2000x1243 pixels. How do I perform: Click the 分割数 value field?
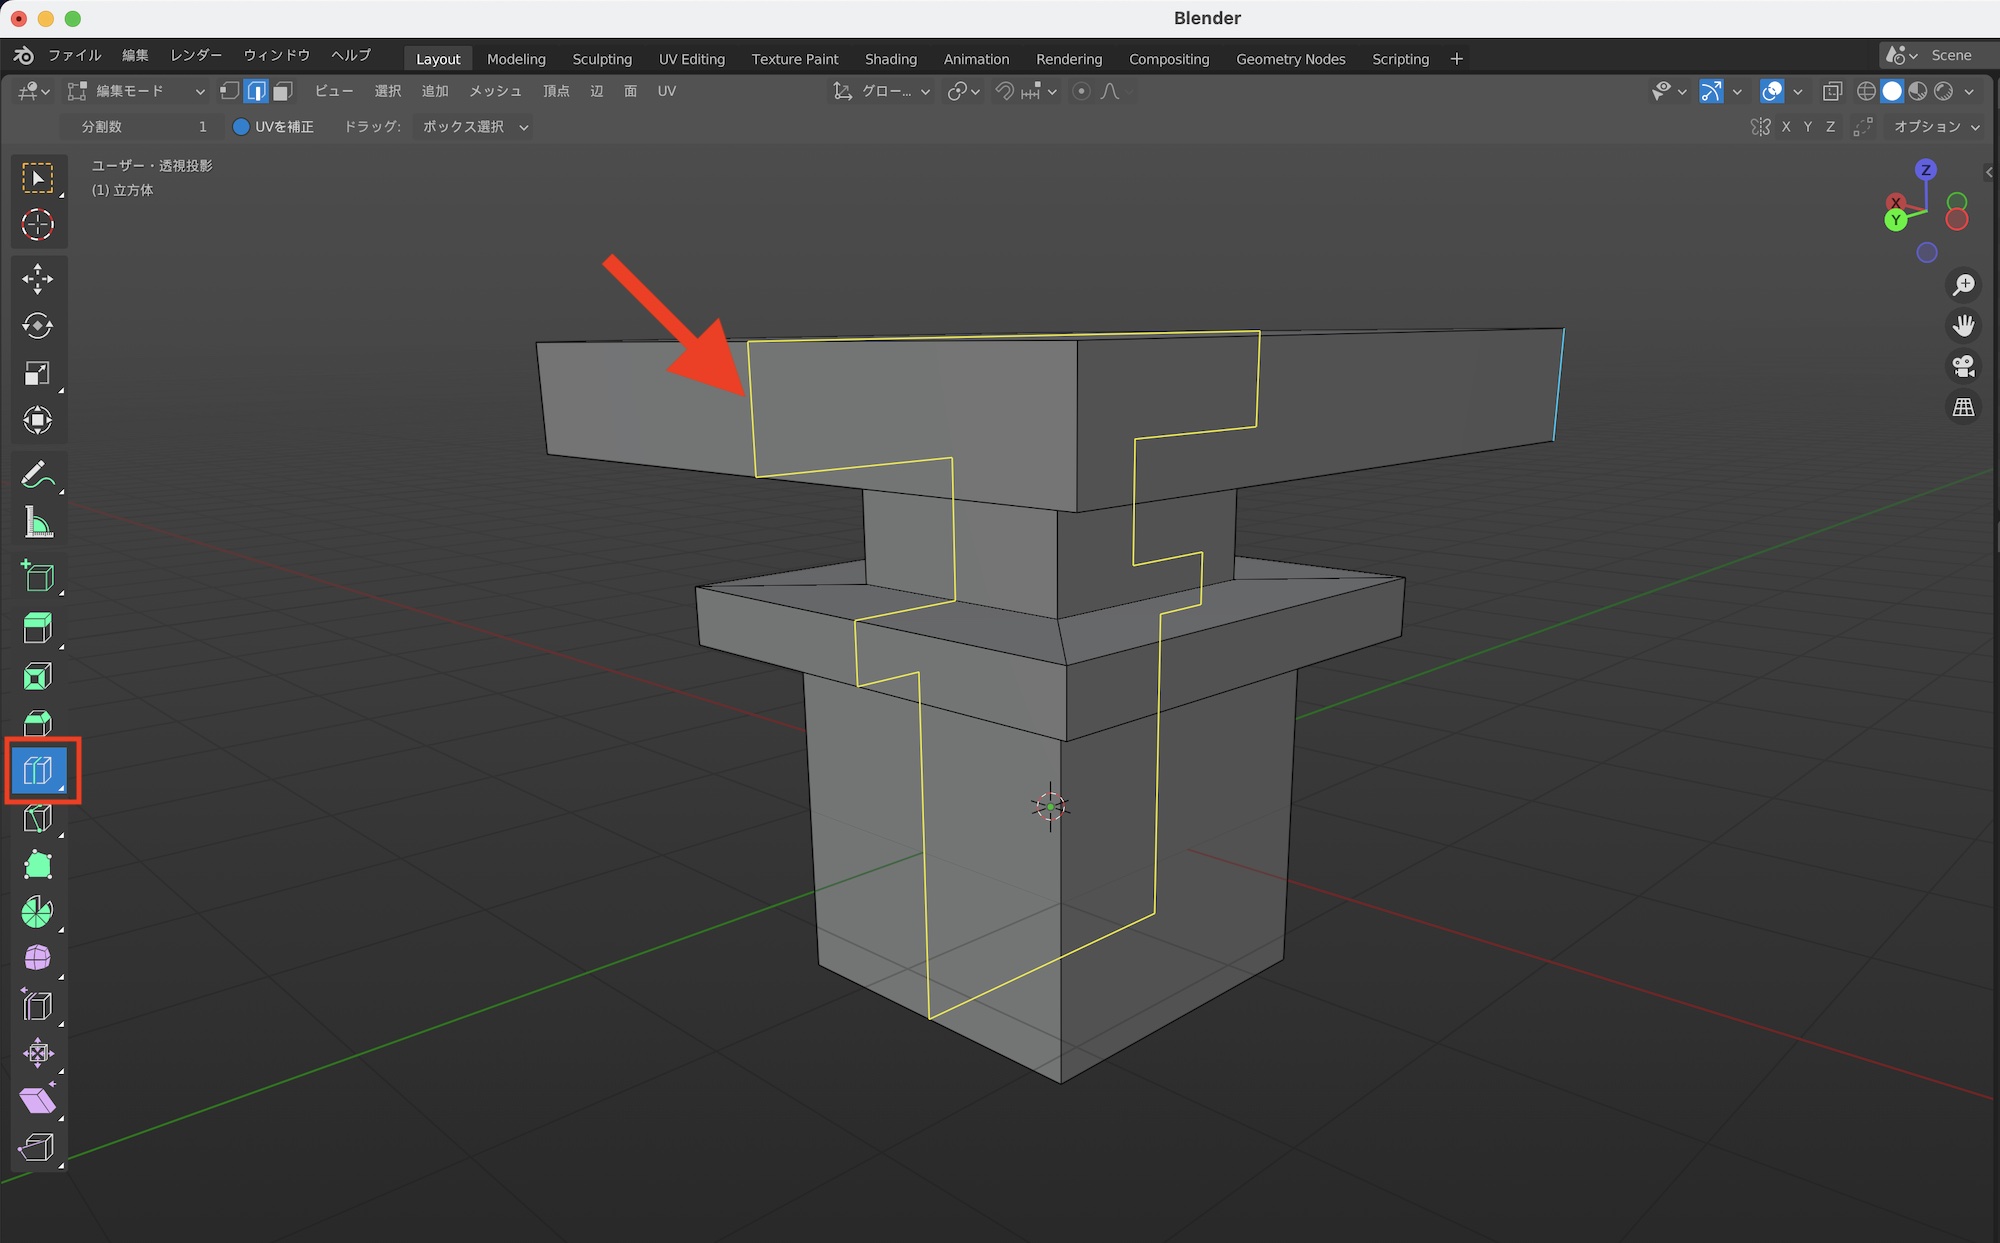(x=144, y=127)
